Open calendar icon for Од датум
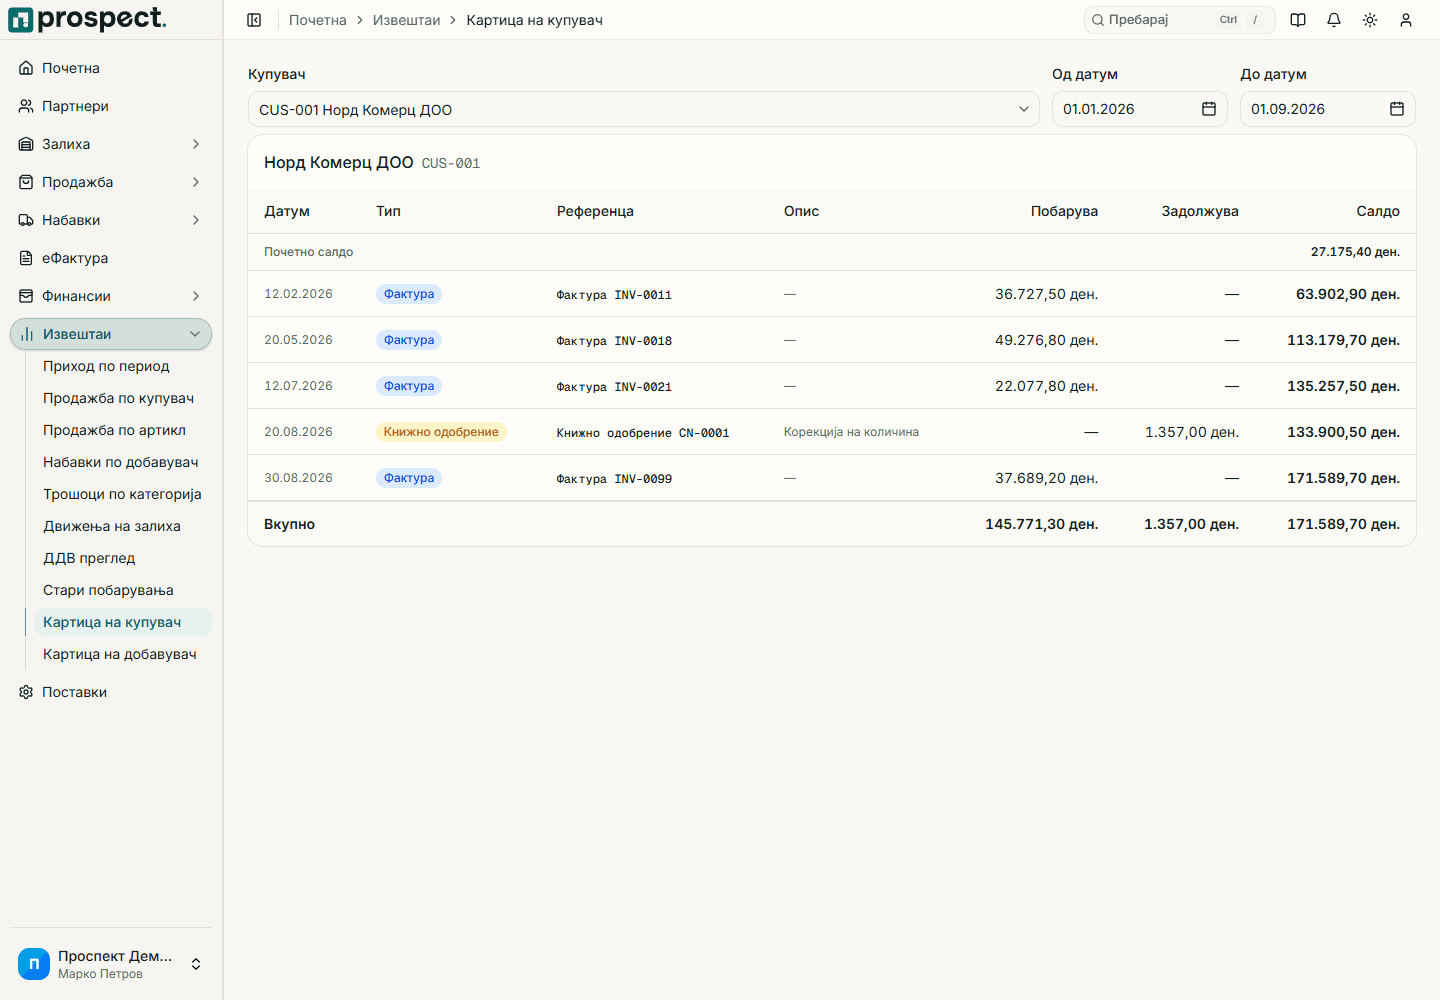 click(1209, 109)
